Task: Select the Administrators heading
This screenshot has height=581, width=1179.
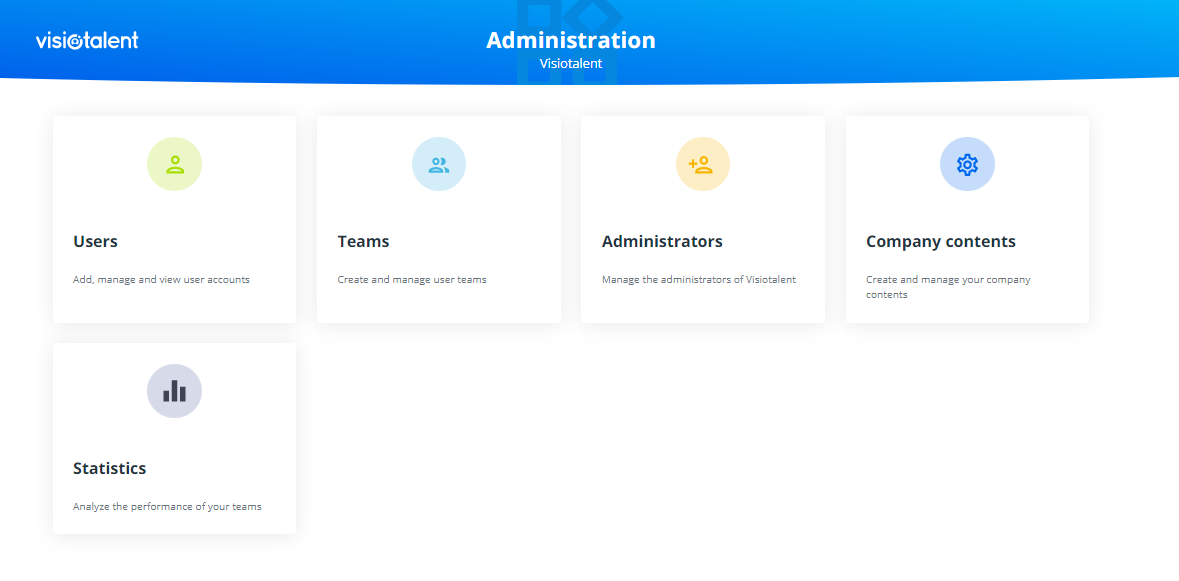Action: pos(661,241)
